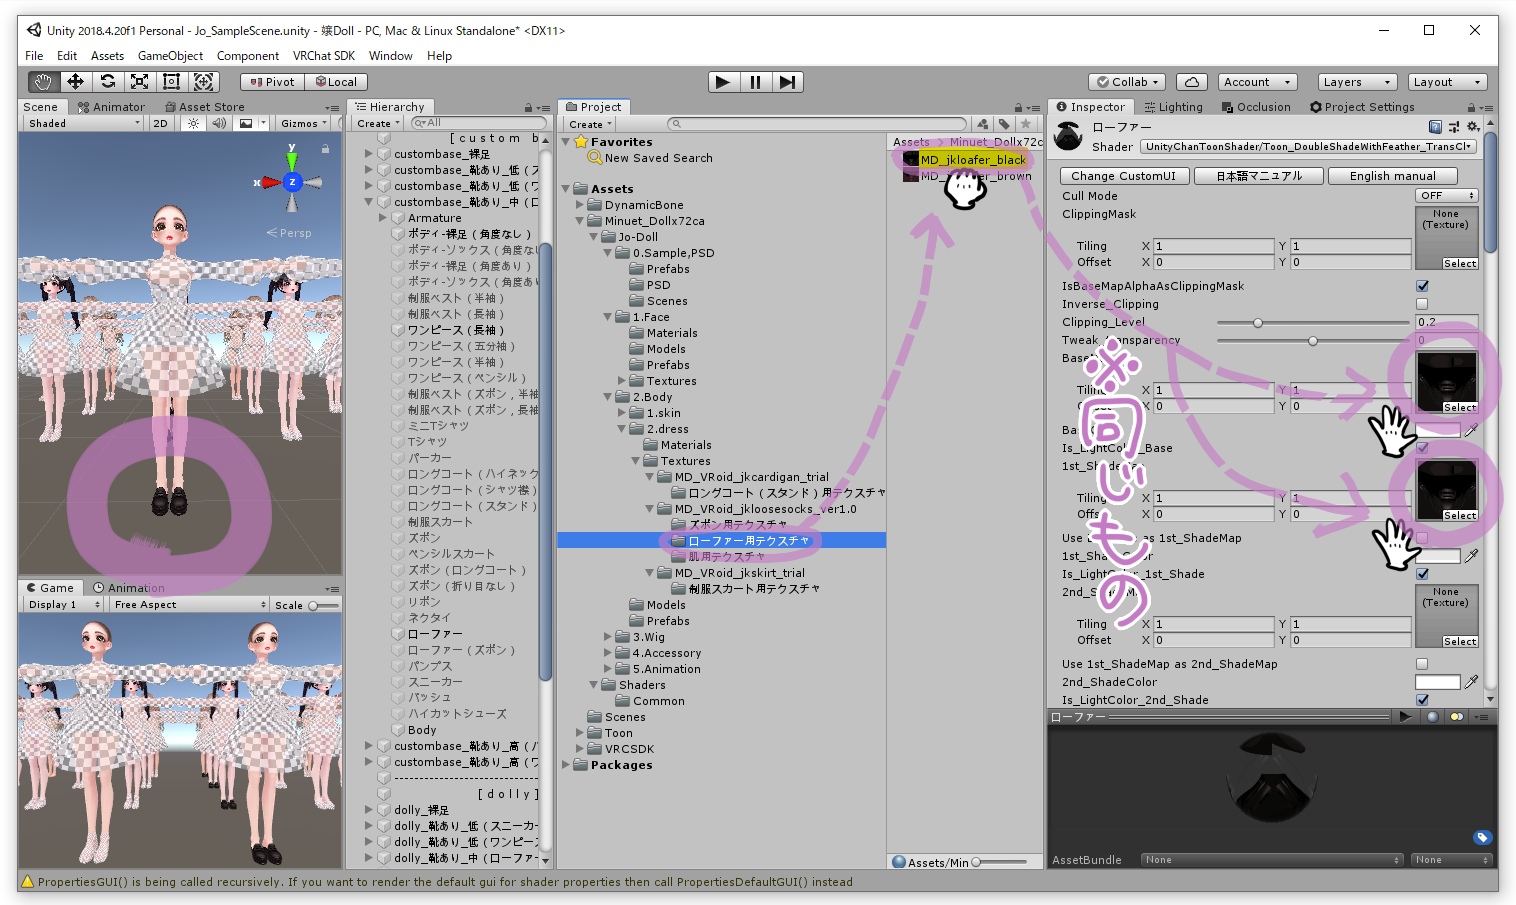Collapse the Assets folder tree
This screenshot has width=1516, height=905.
(566, 189)
